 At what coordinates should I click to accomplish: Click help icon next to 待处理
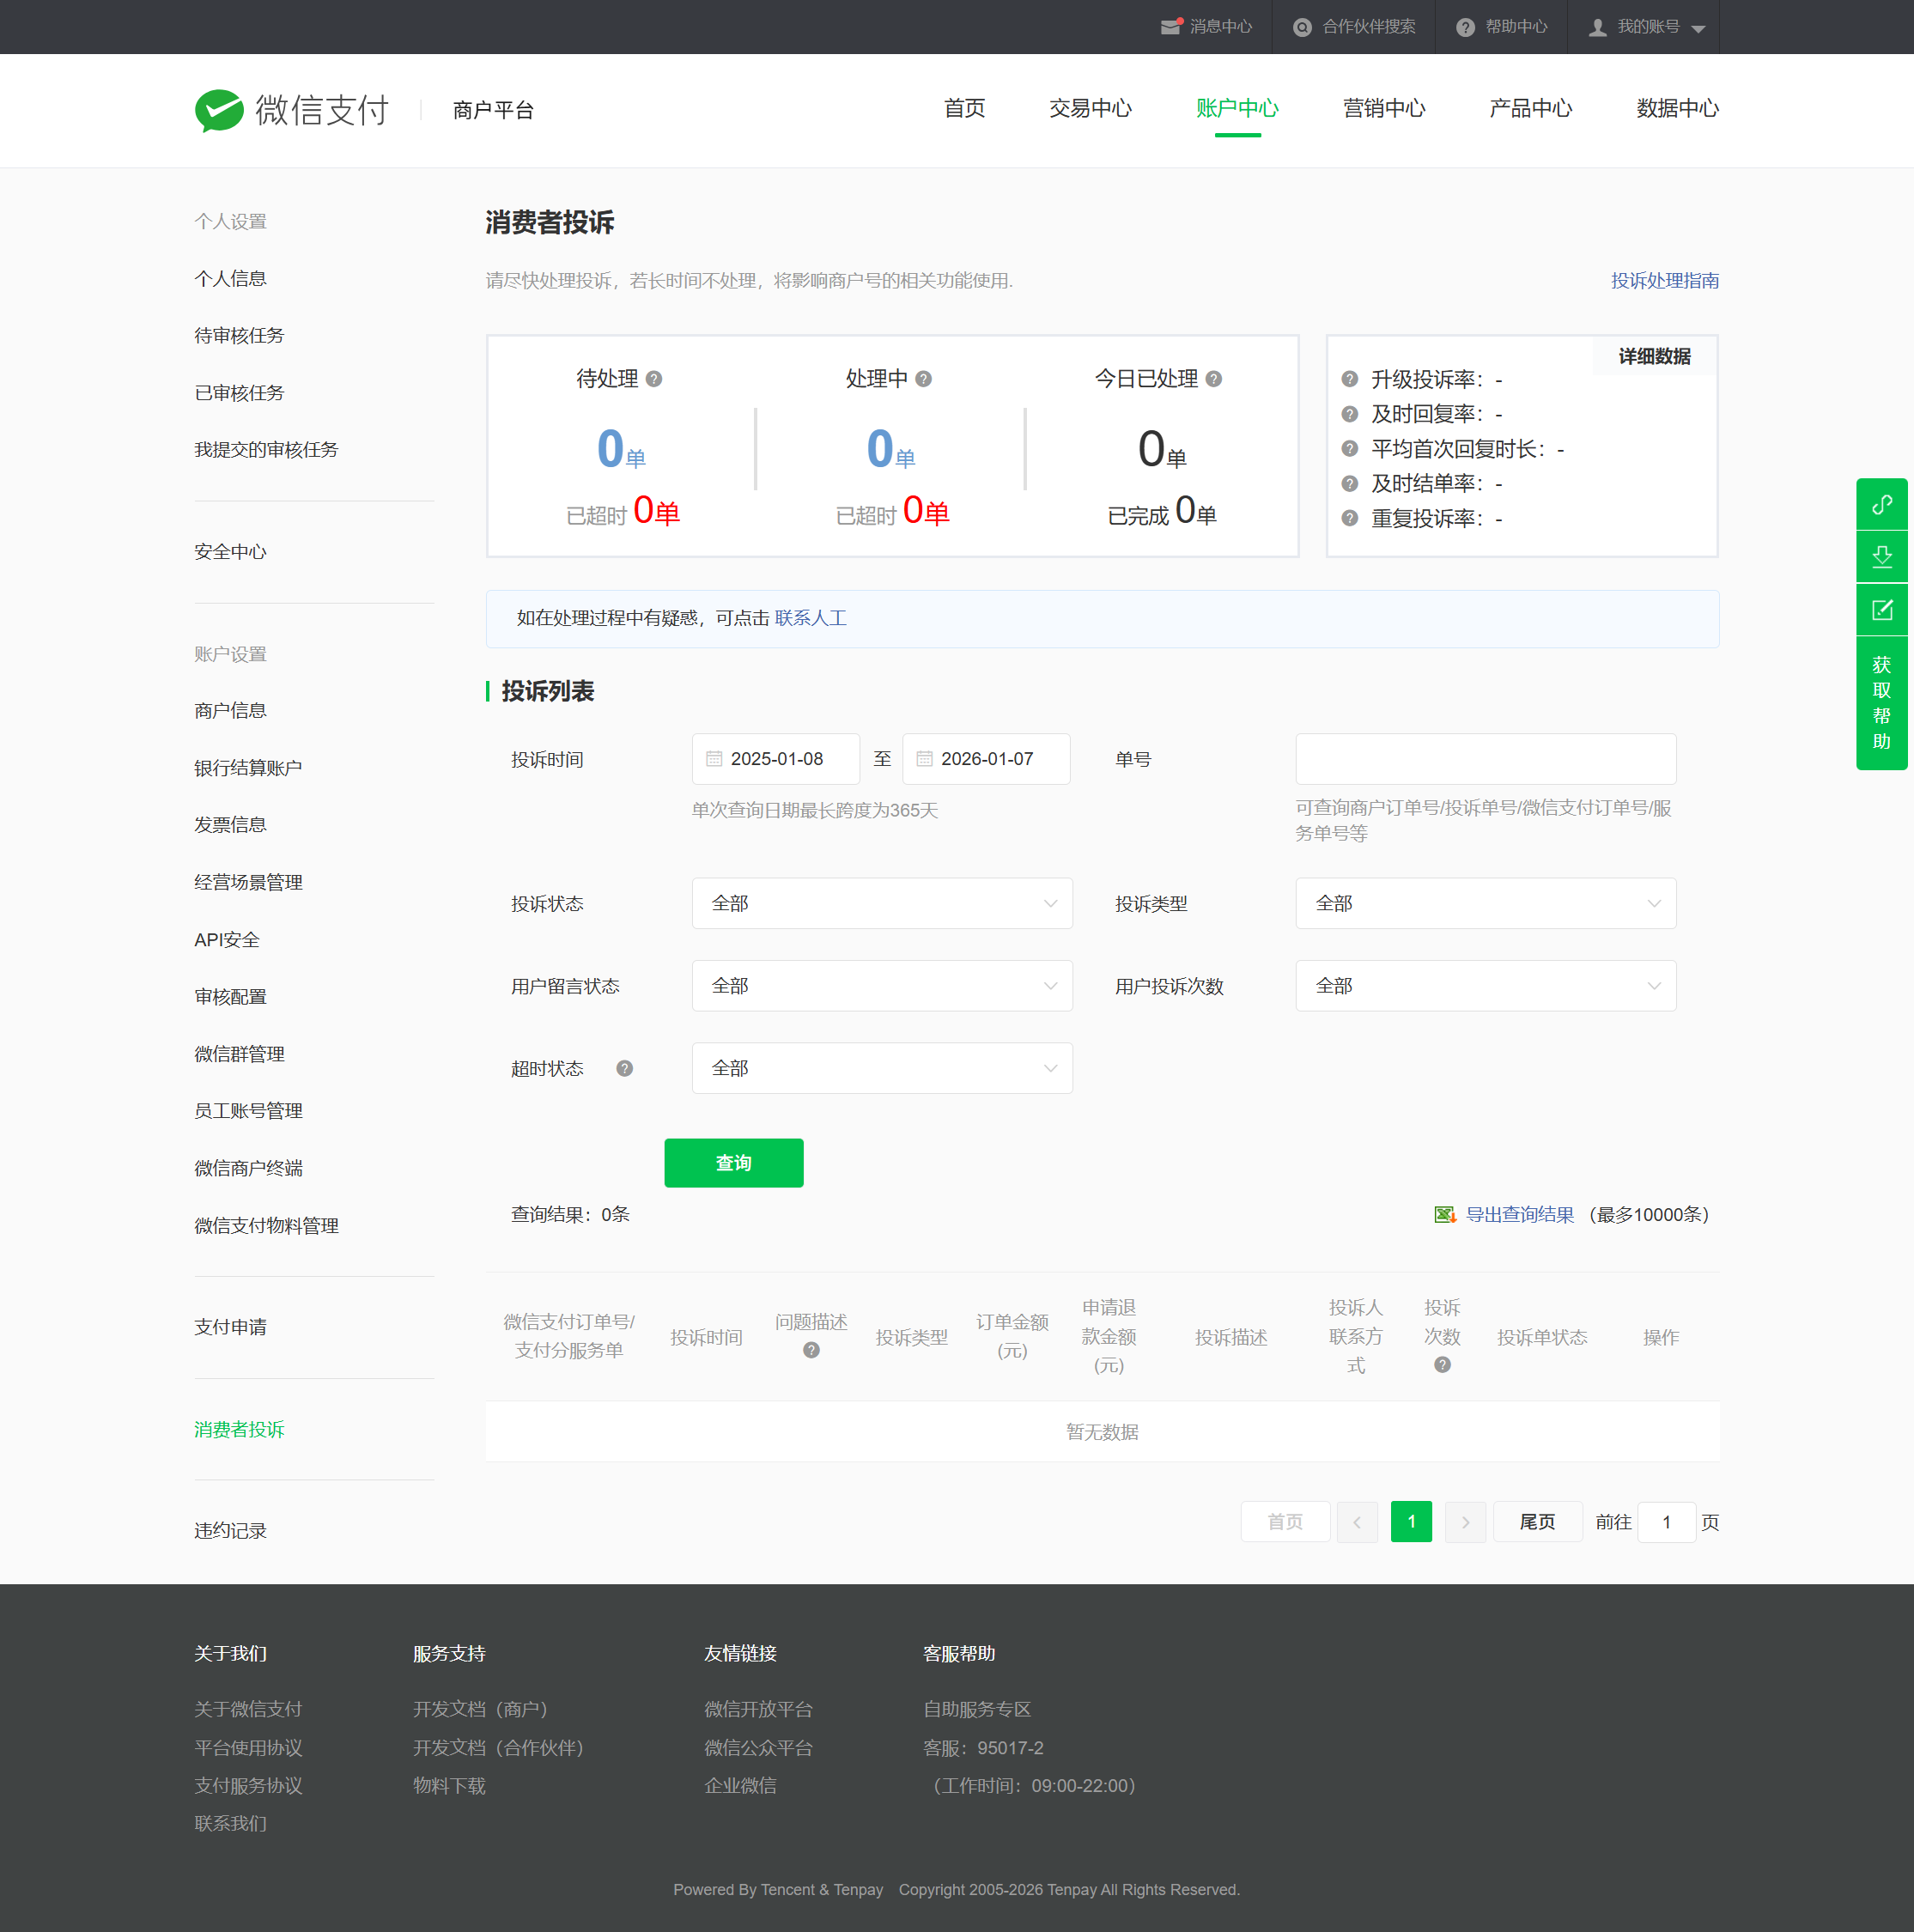pos(654,379)
